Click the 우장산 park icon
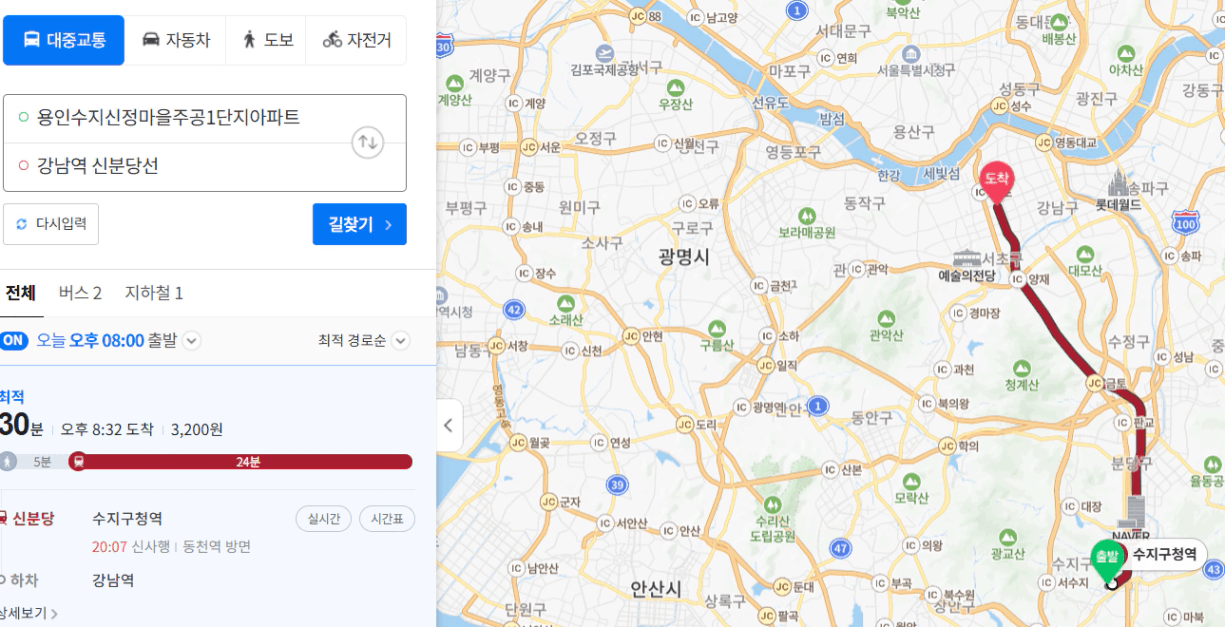This screenshot has height=627, width=1225. coord(676,87)
